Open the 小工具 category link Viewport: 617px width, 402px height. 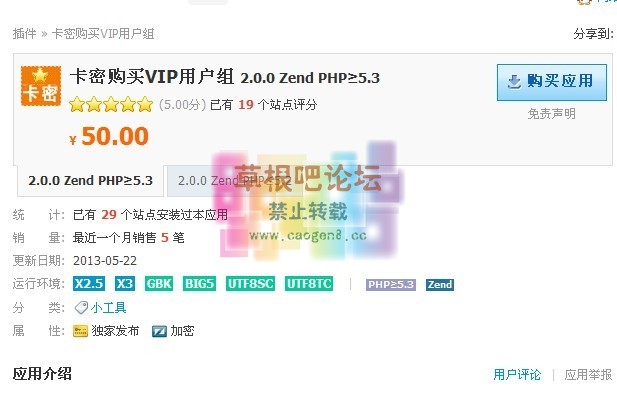tap(109, 308)
